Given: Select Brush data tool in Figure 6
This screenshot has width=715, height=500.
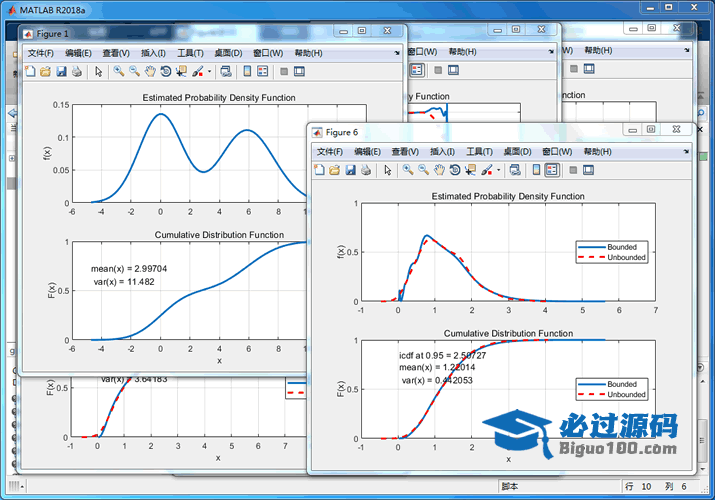Looking at the screenshot, I should (x=487, y=170).
